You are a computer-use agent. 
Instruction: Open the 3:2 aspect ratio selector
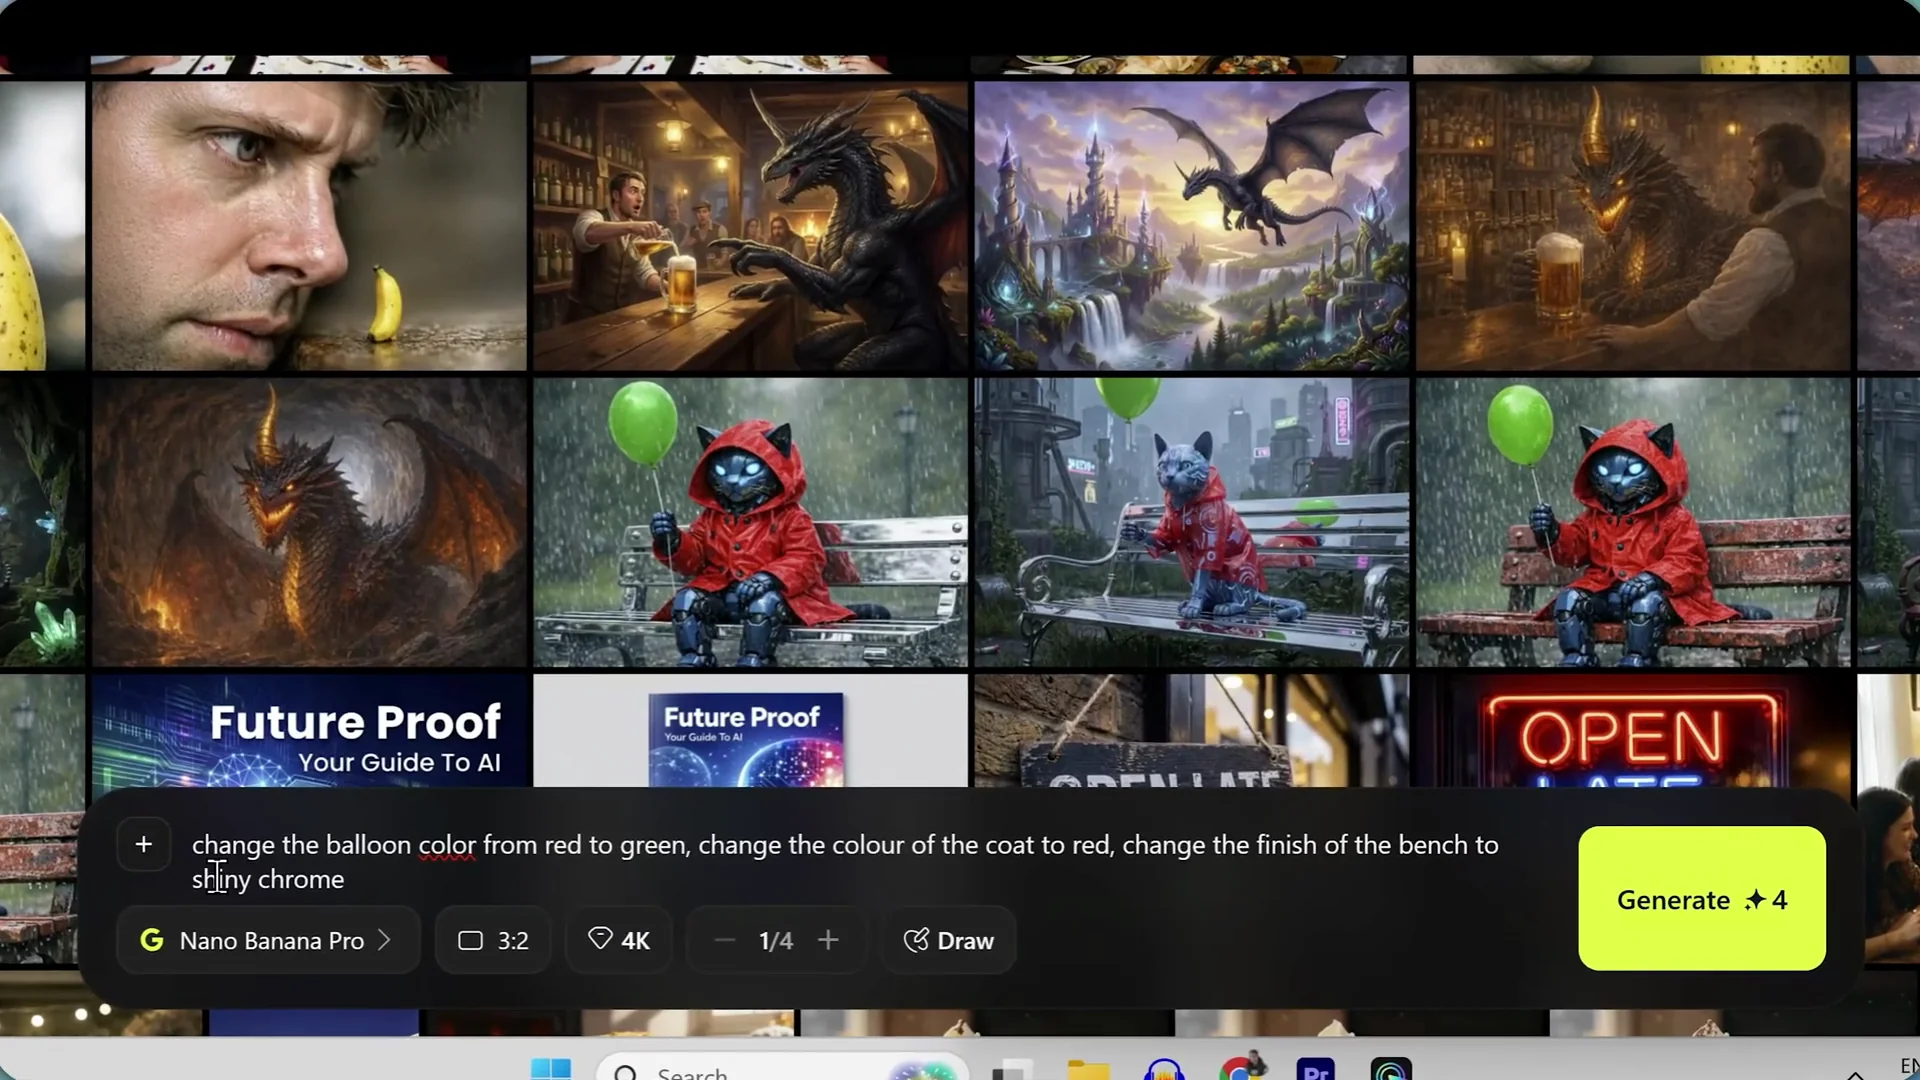pos(493,940)
